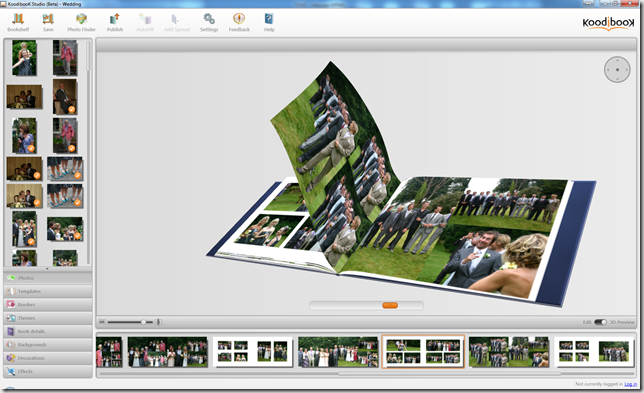This screenshot has height=393, width=644.
Task: Open the Book details section
Action: coord(48,331)
